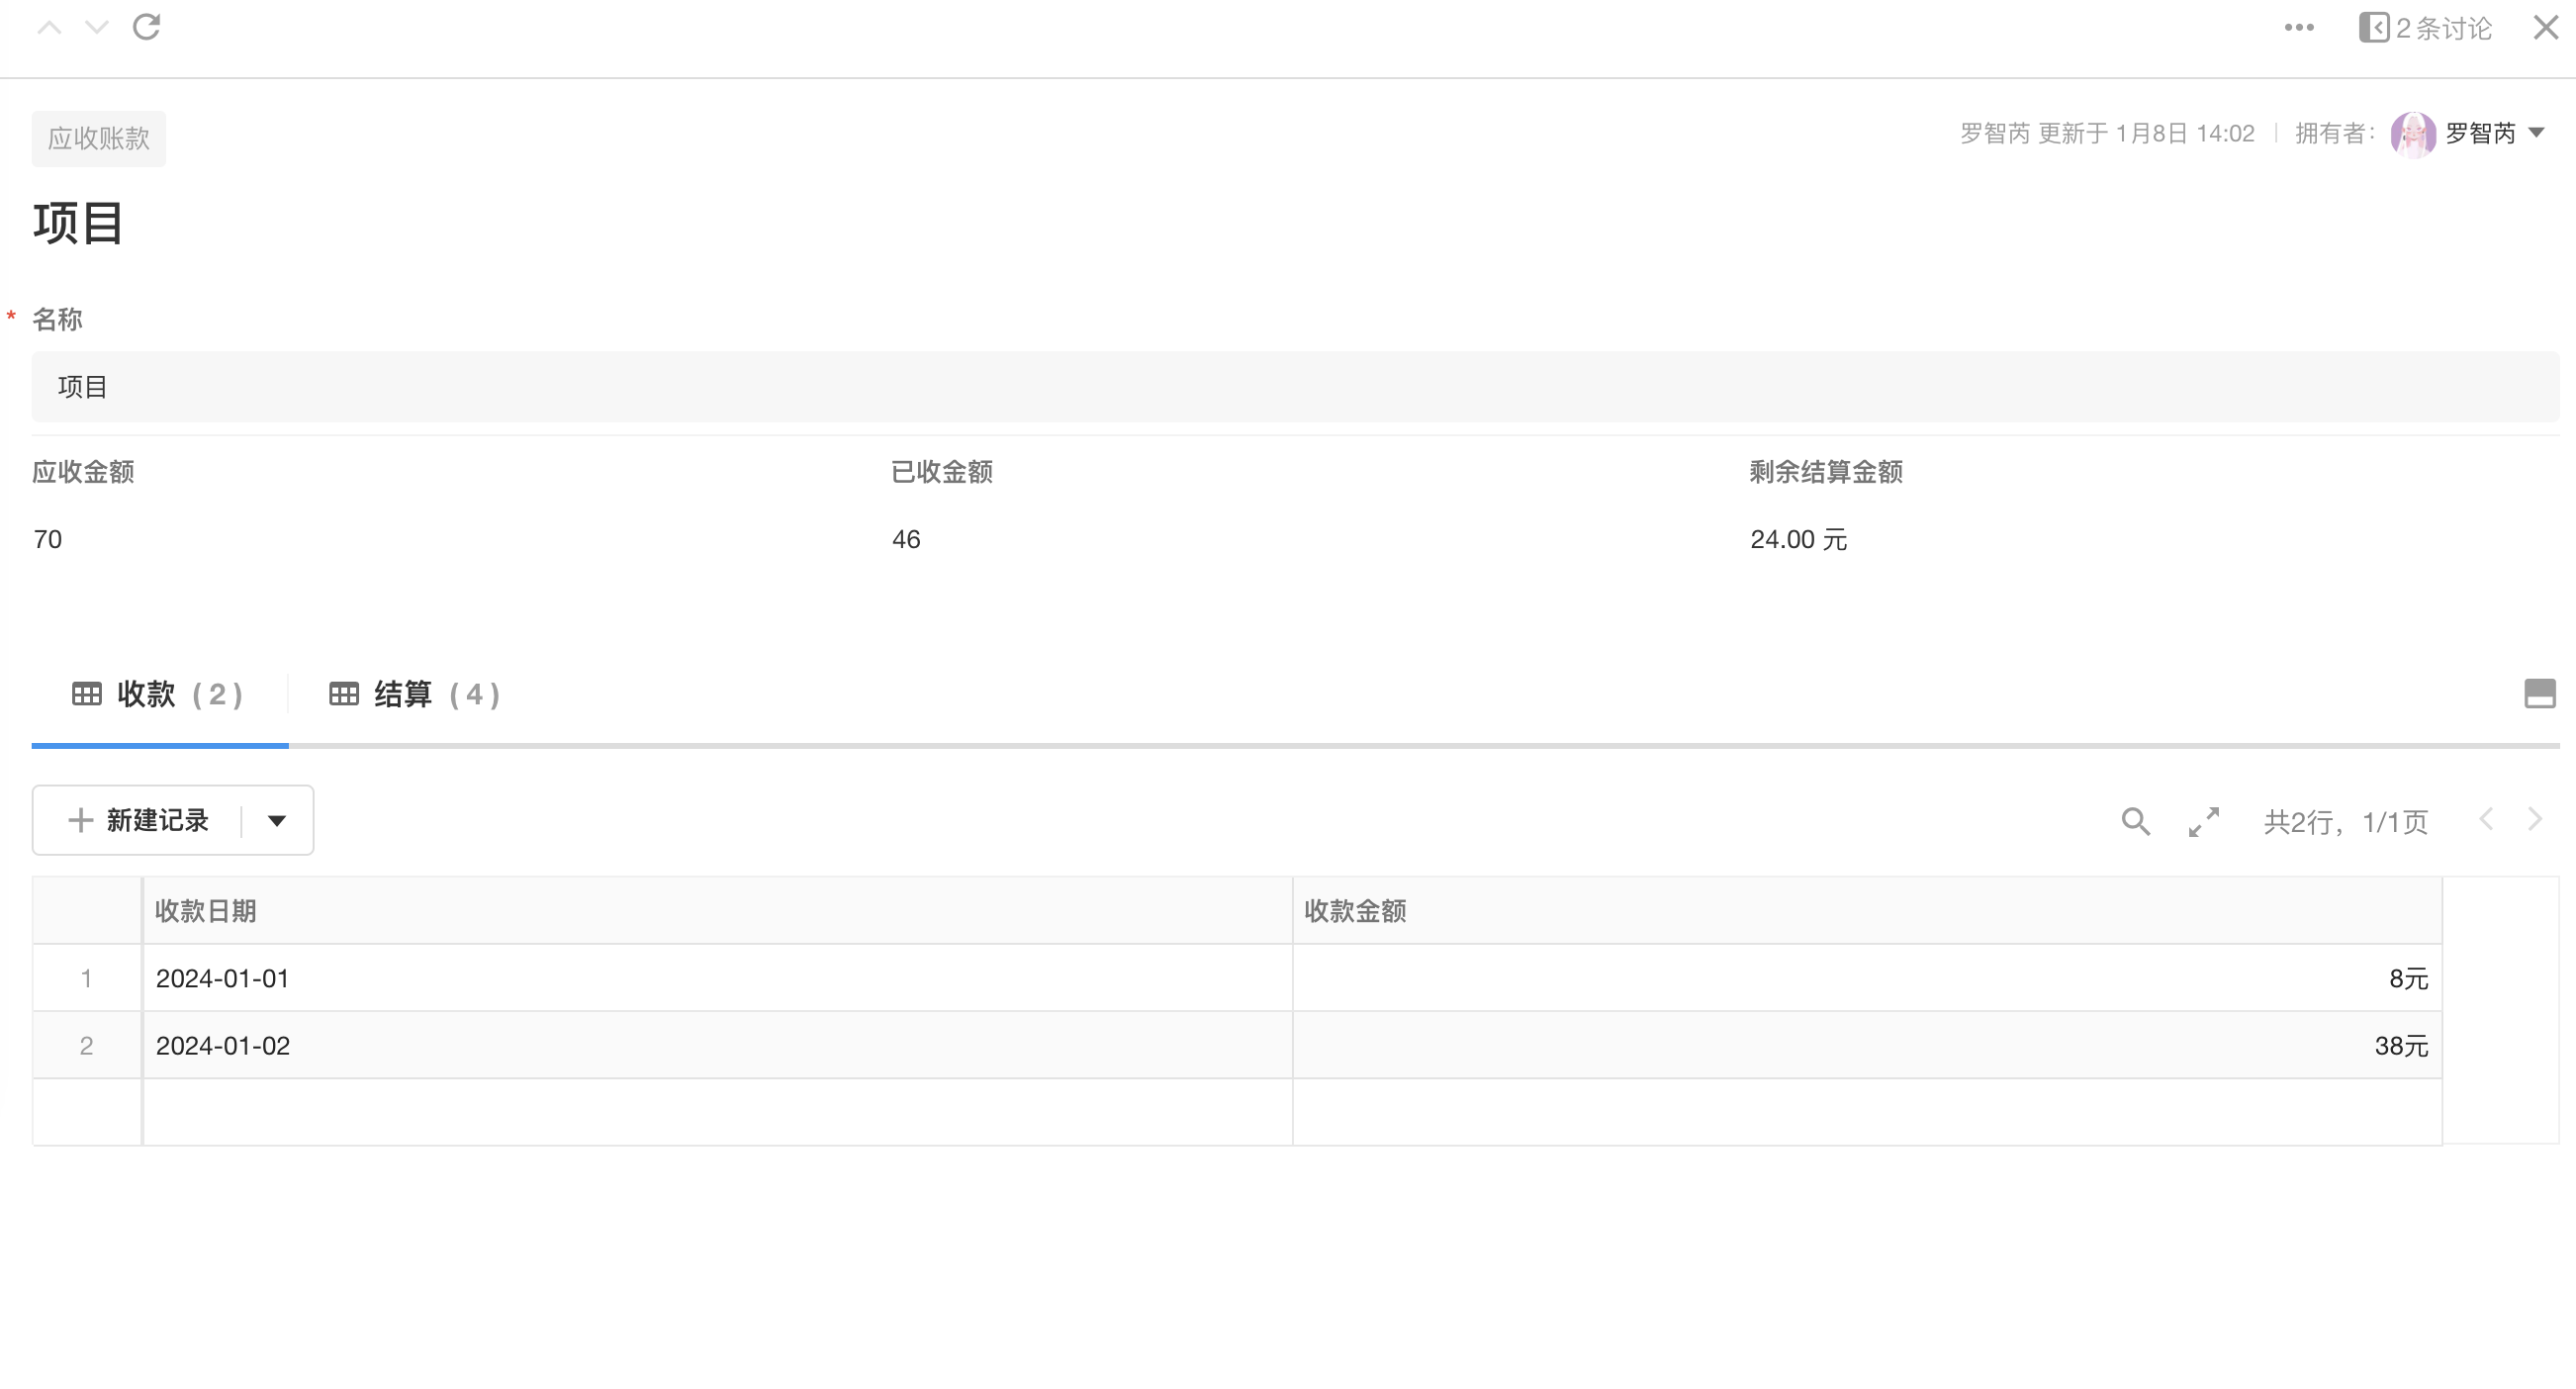Expand the sub-table to full screen
2576x1389 pixels.
[2203, 822]
